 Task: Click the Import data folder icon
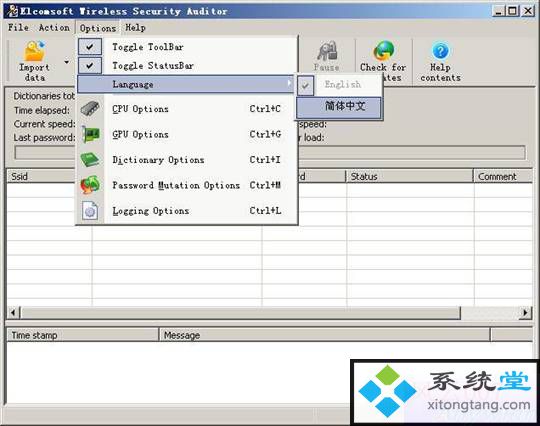coord(34,51)
